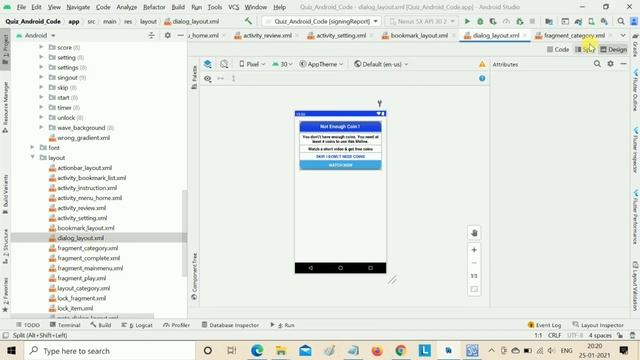The height and width of the screenshot is (360, 640).
Task: Open Build Variants side tab
Action: (x=5, y=194)
